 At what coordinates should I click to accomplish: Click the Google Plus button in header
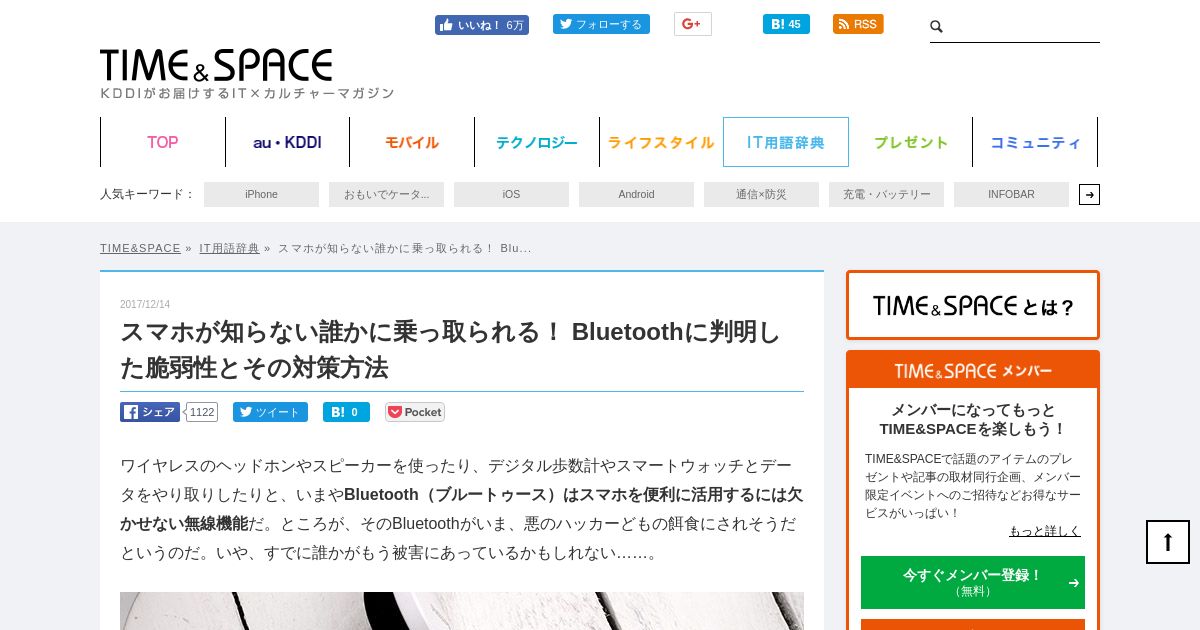click(x=692, y=24)
